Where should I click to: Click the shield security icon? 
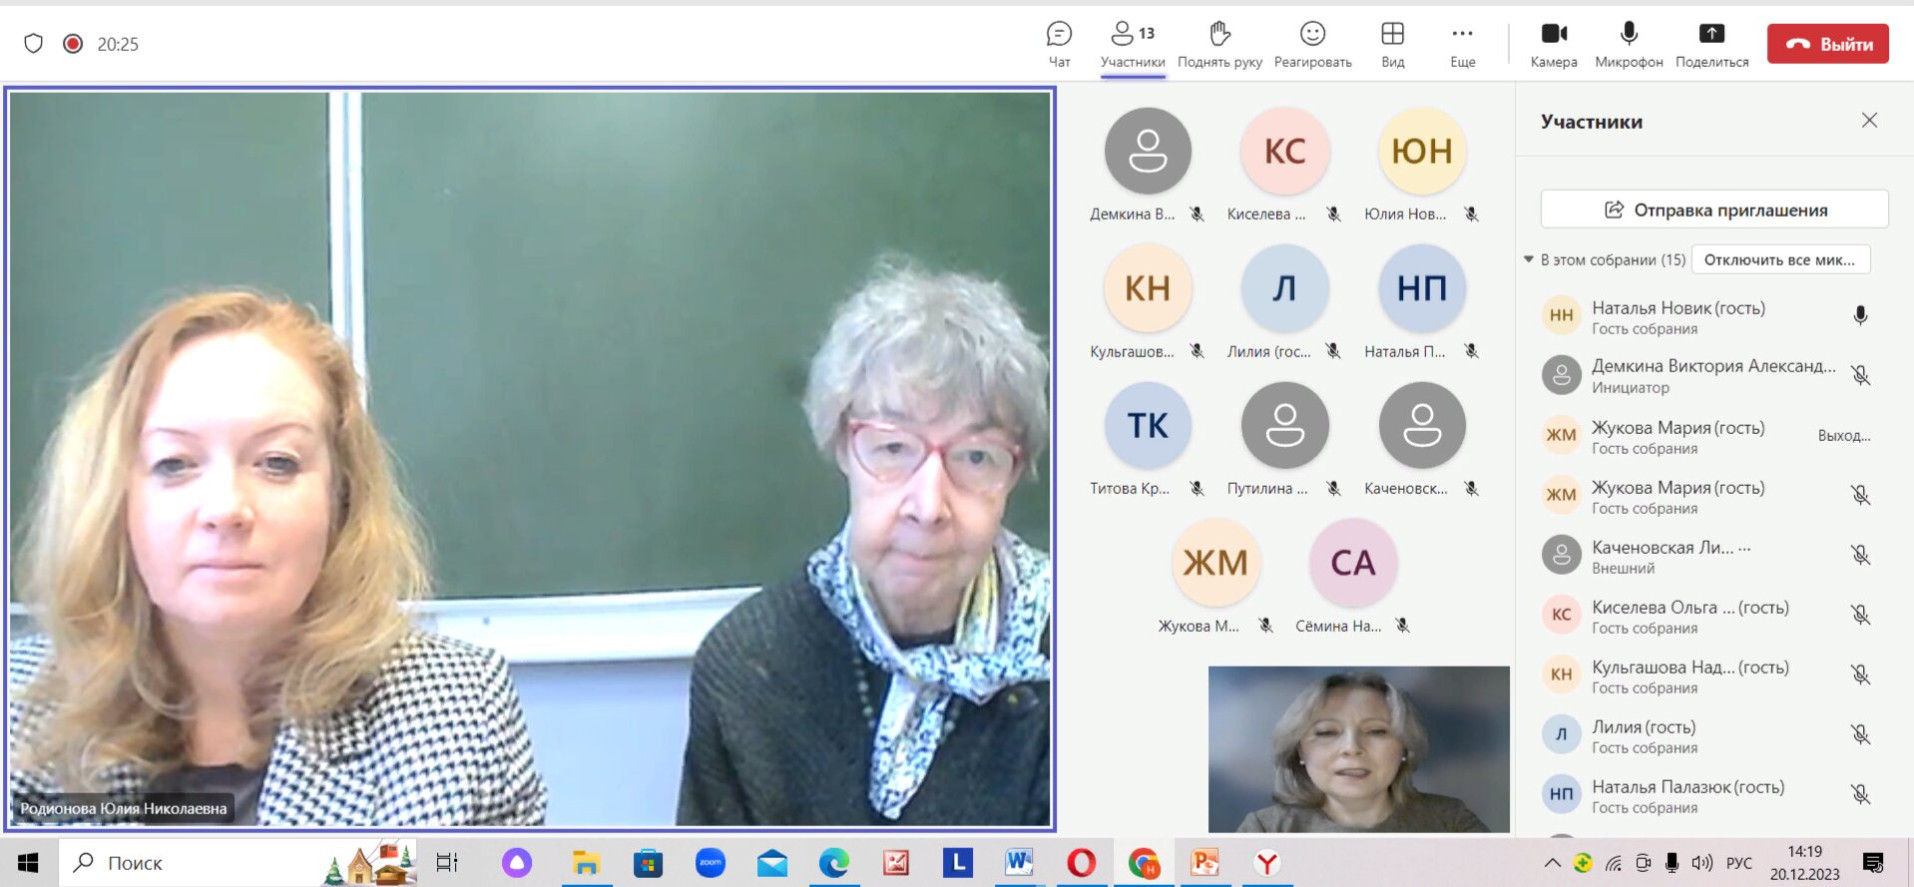point(33,44)
